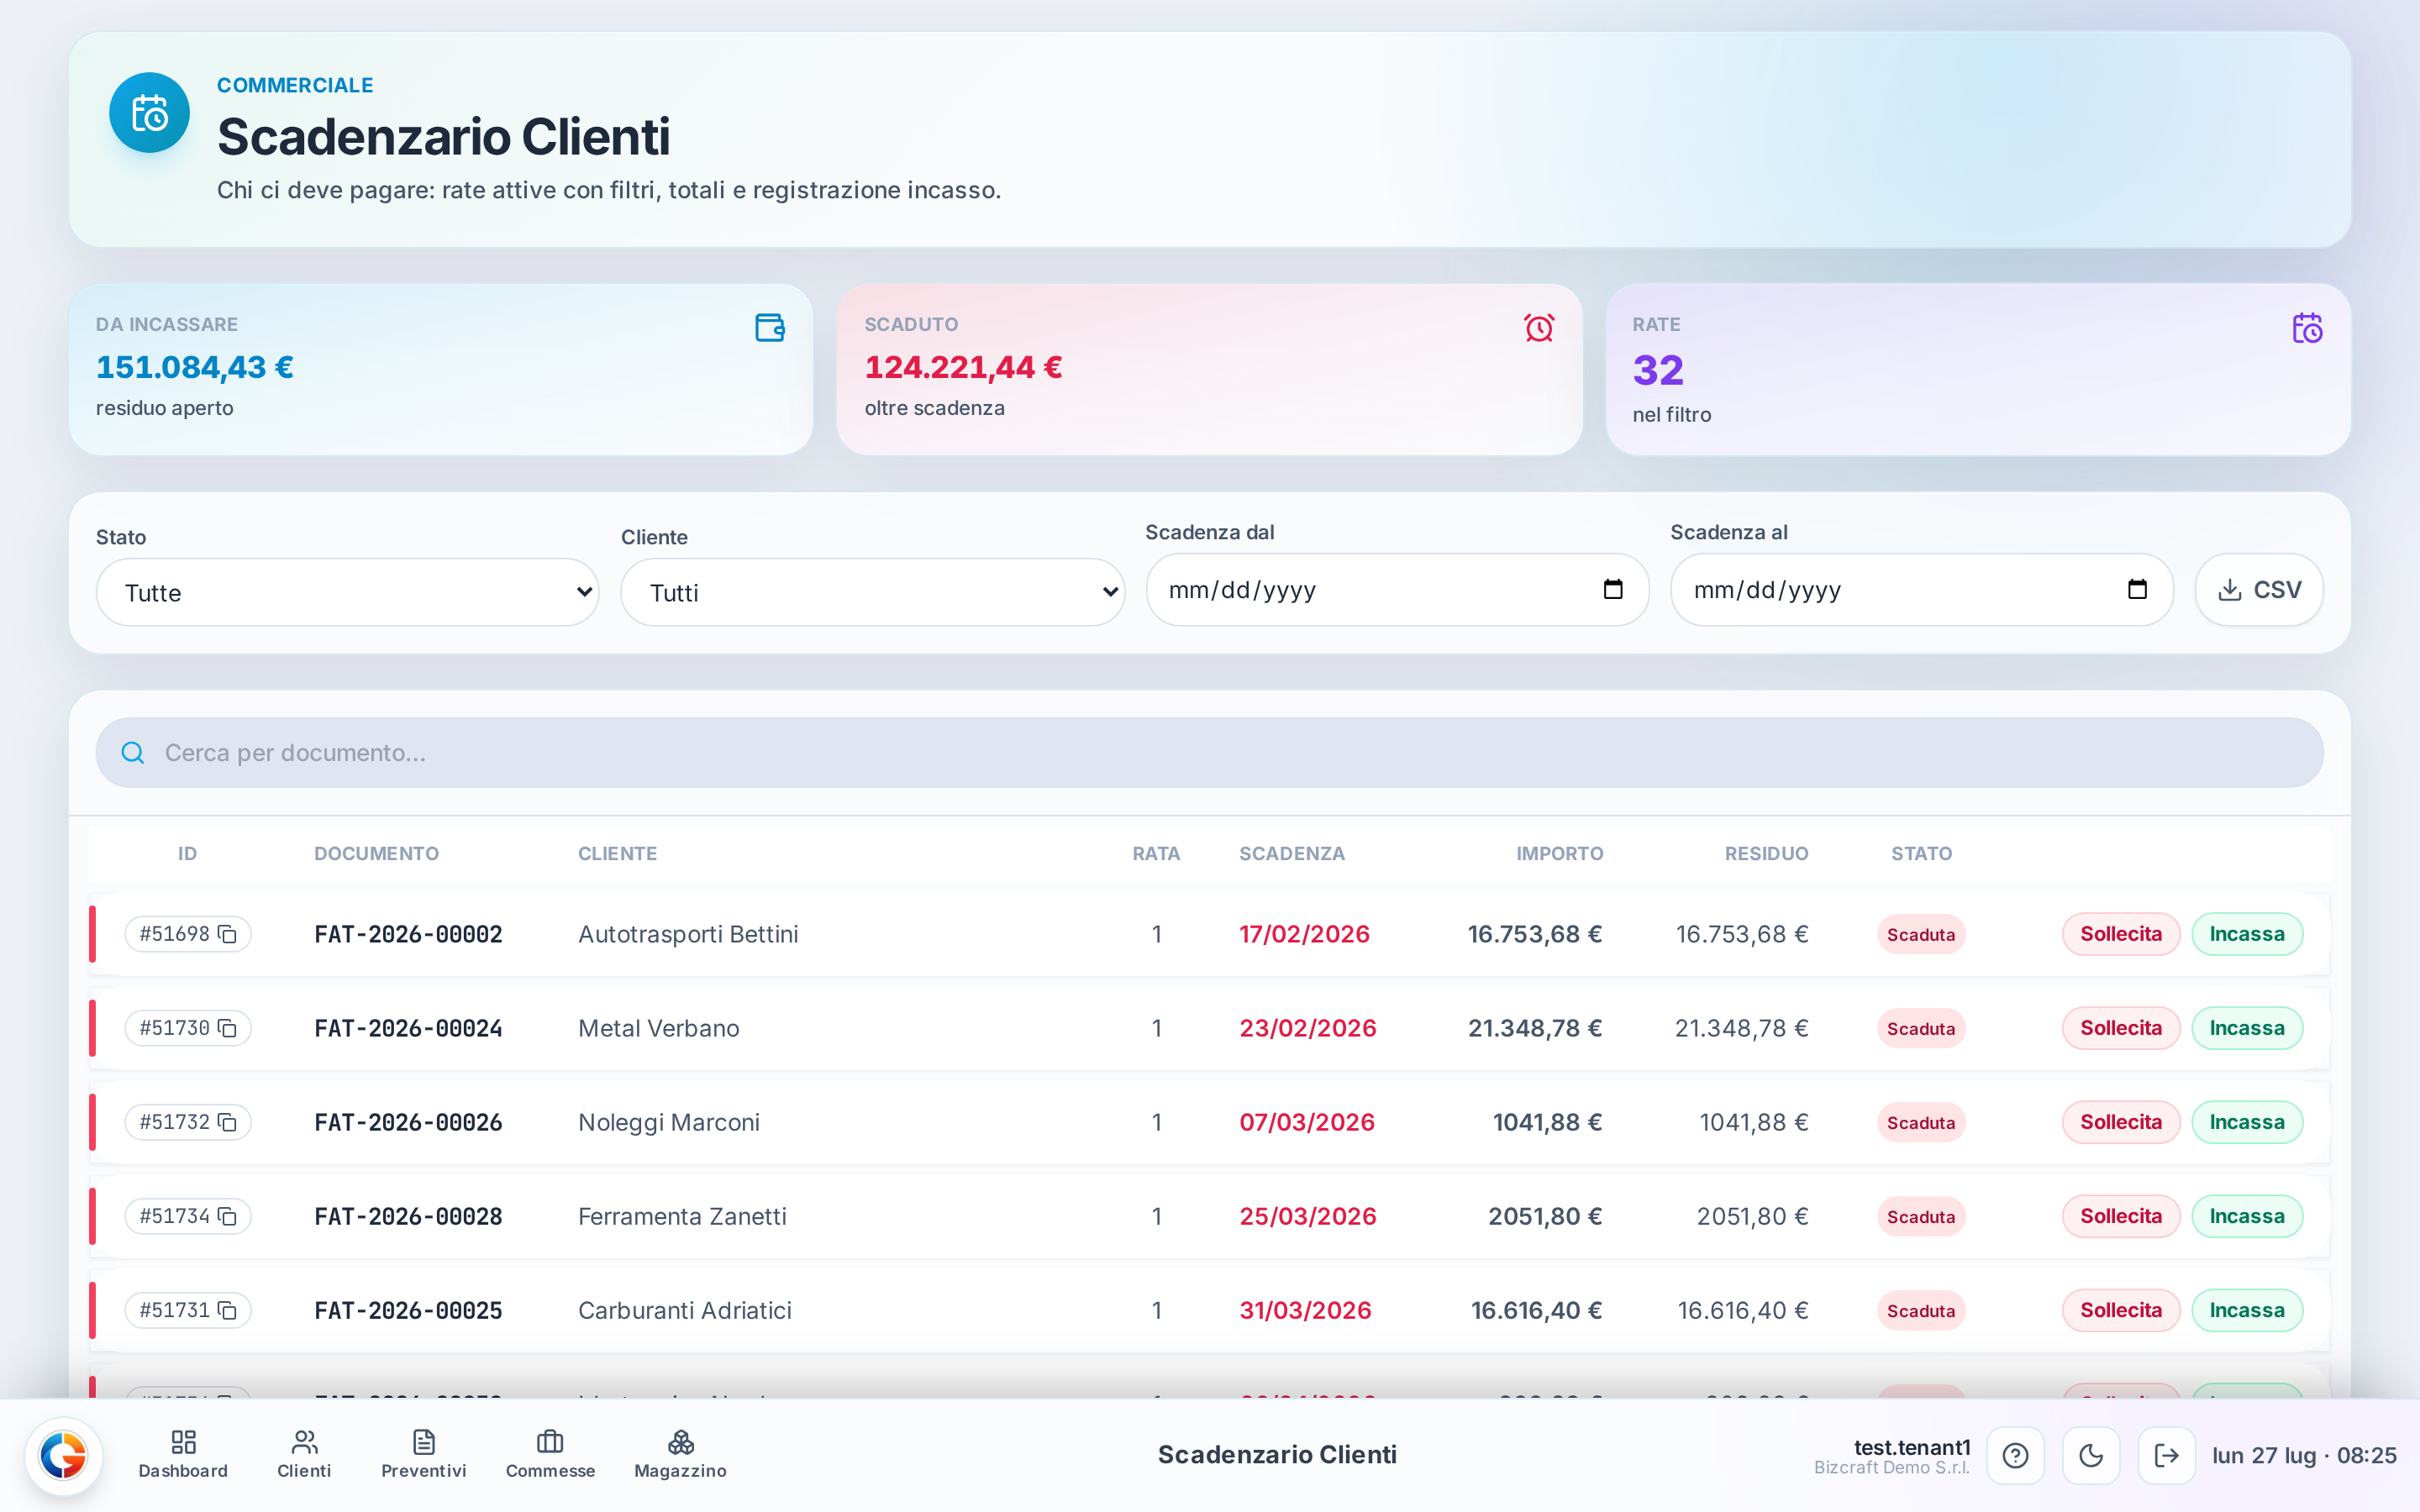
Task: Click document FAT-2026-00028
Action: point(408,1216)
